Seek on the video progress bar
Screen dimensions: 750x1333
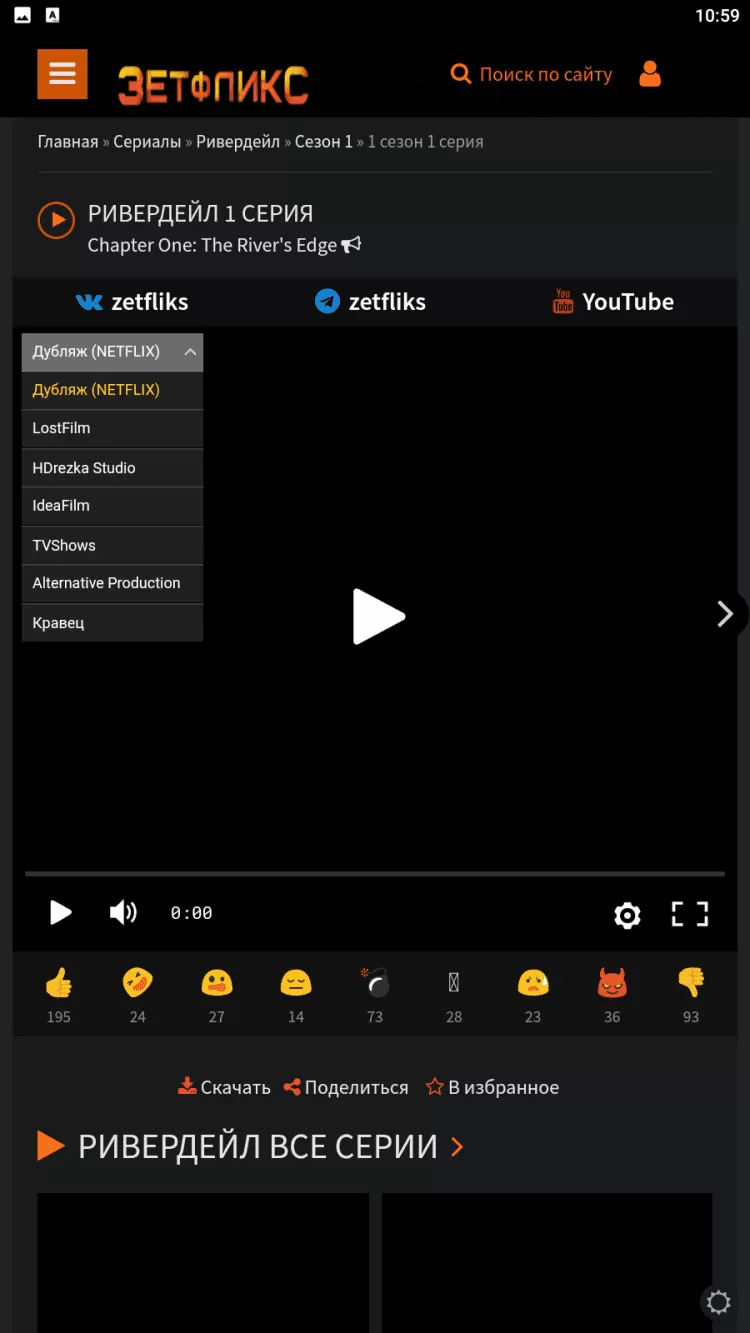coord(375,874)
